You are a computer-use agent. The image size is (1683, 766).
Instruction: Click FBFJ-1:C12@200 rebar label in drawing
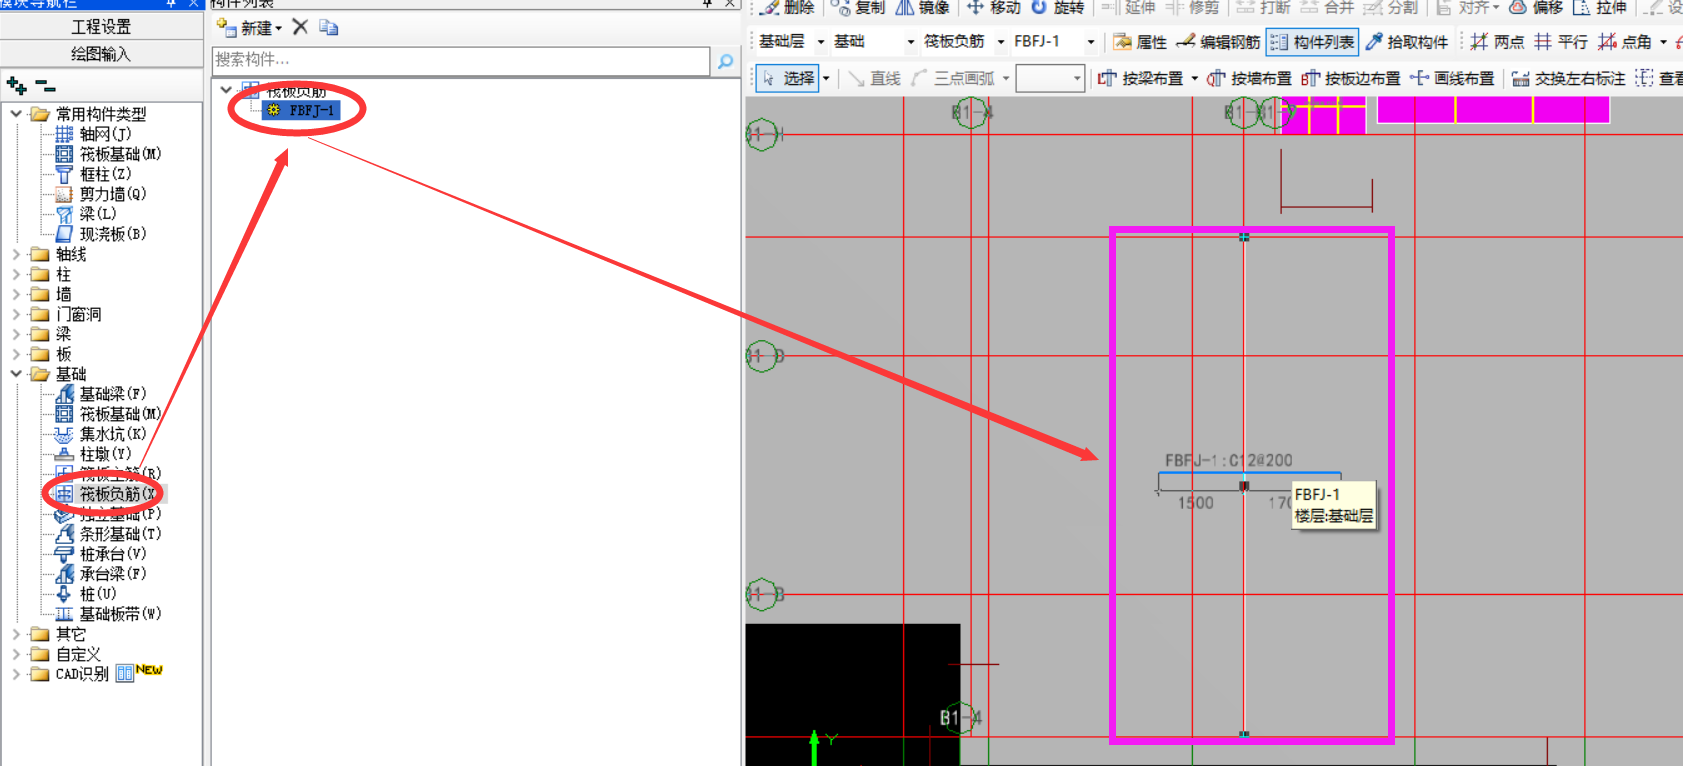pos(1228,460)
